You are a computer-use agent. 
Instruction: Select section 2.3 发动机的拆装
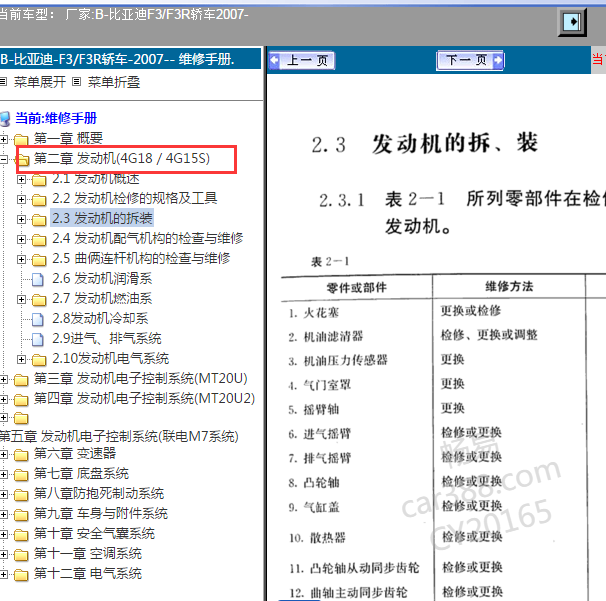[x=102, y=218]
